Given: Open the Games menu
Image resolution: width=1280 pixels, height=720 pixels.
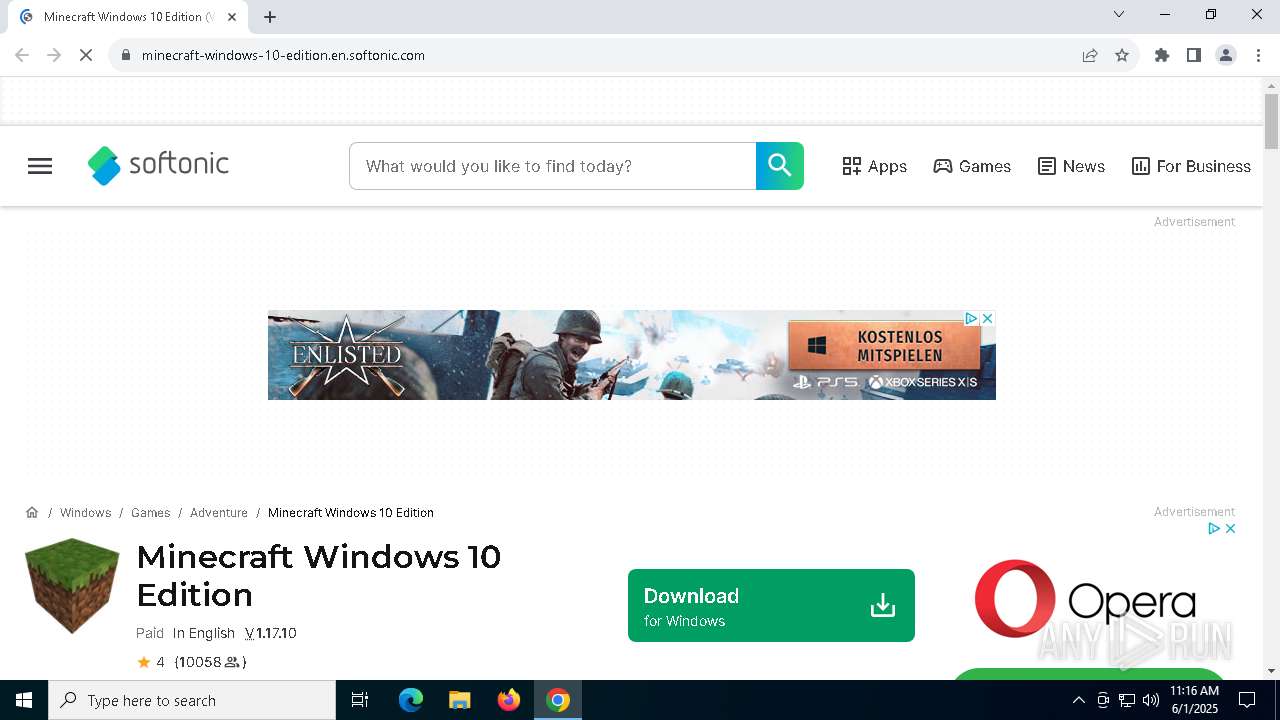Looking at the screenshot, I should (x=972, y=166).
